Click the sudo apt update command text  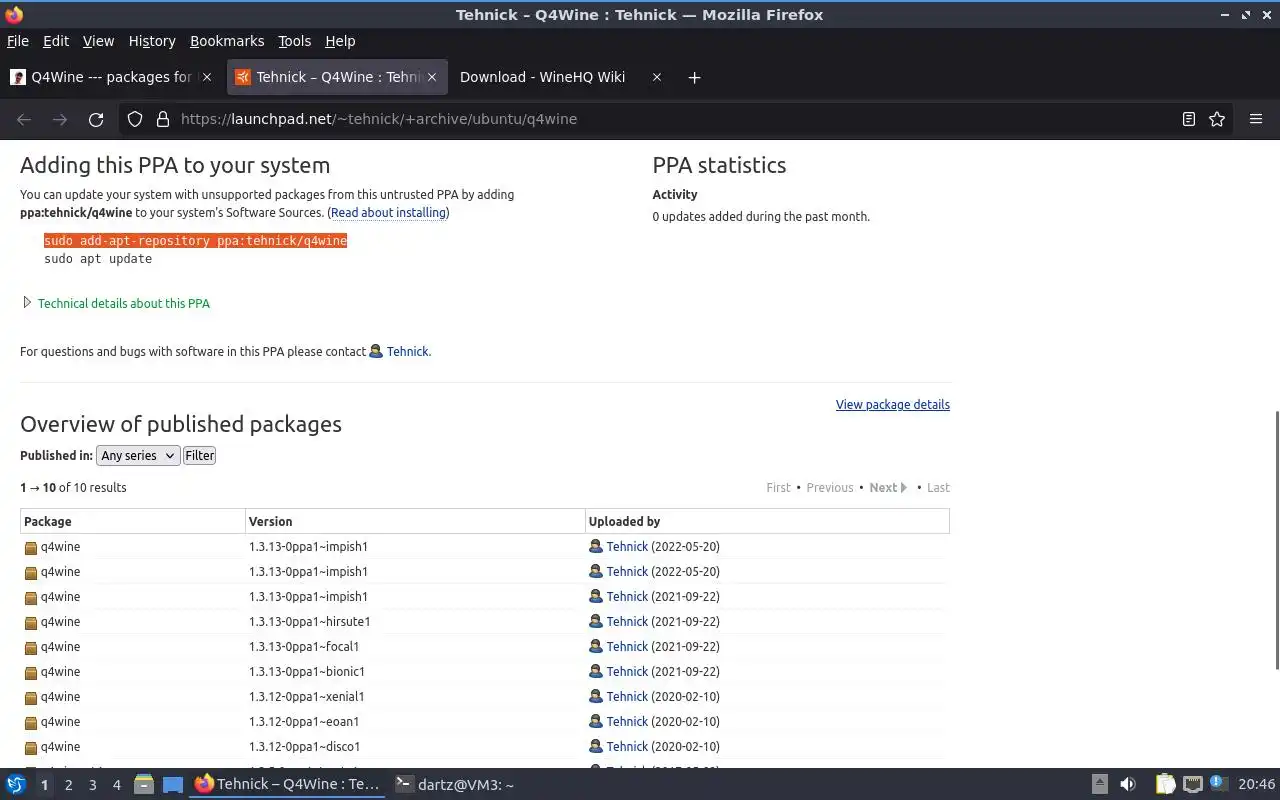[98, 259]
